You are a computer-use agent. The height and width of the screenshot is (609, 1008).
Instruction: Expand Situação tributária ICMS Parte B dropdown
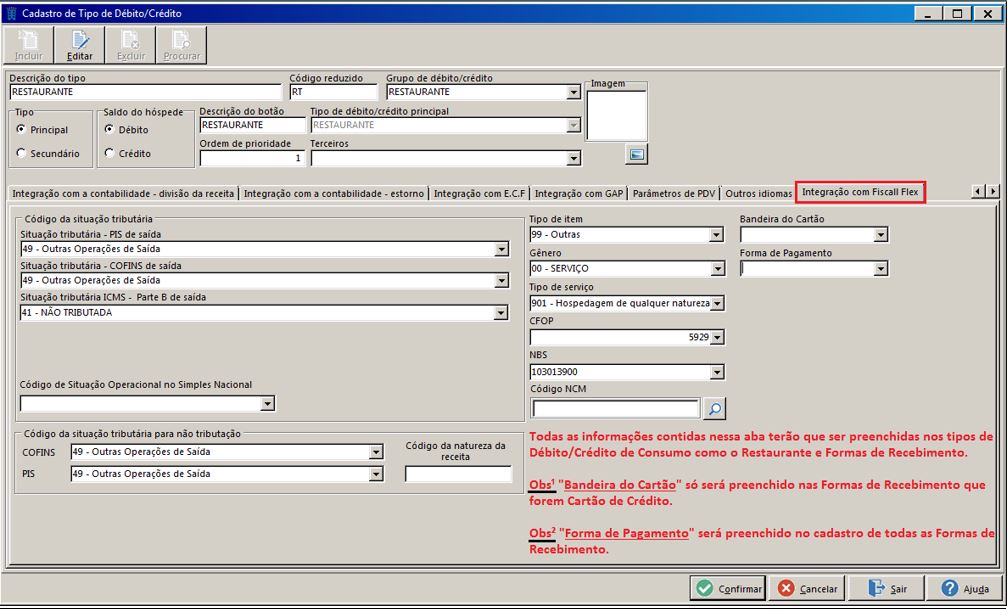click(501, 313)
